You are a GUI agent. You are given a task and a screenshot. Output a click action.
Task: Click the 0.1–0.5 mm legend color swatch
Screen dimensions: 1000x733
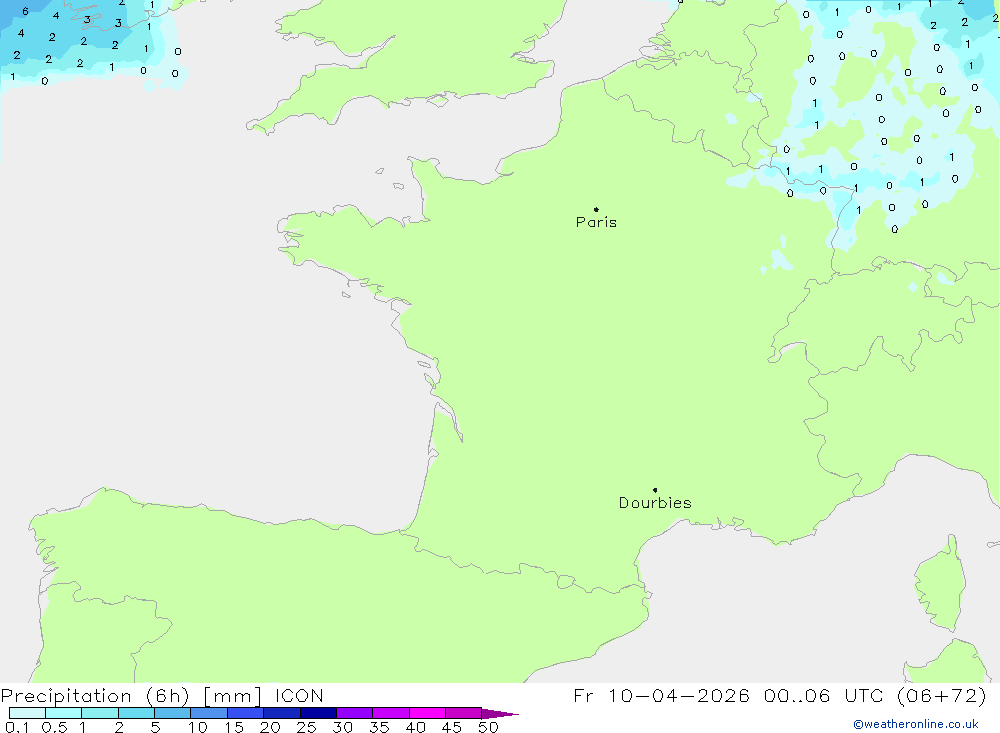[27, 713]
